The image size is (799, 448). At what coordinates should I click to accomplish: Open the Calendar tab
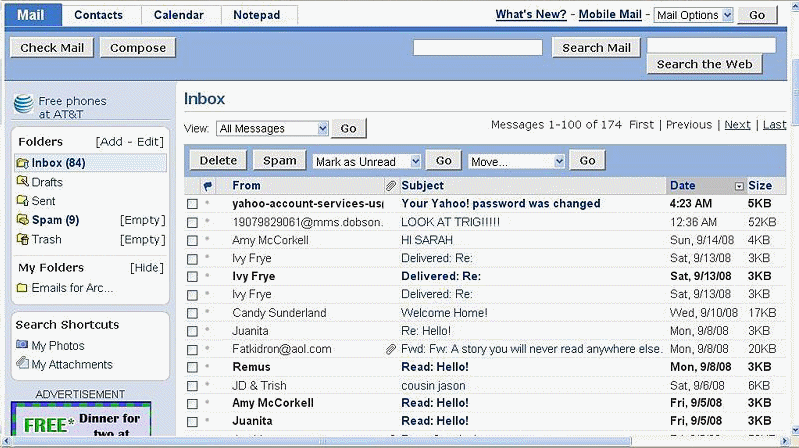pos(179,15)
